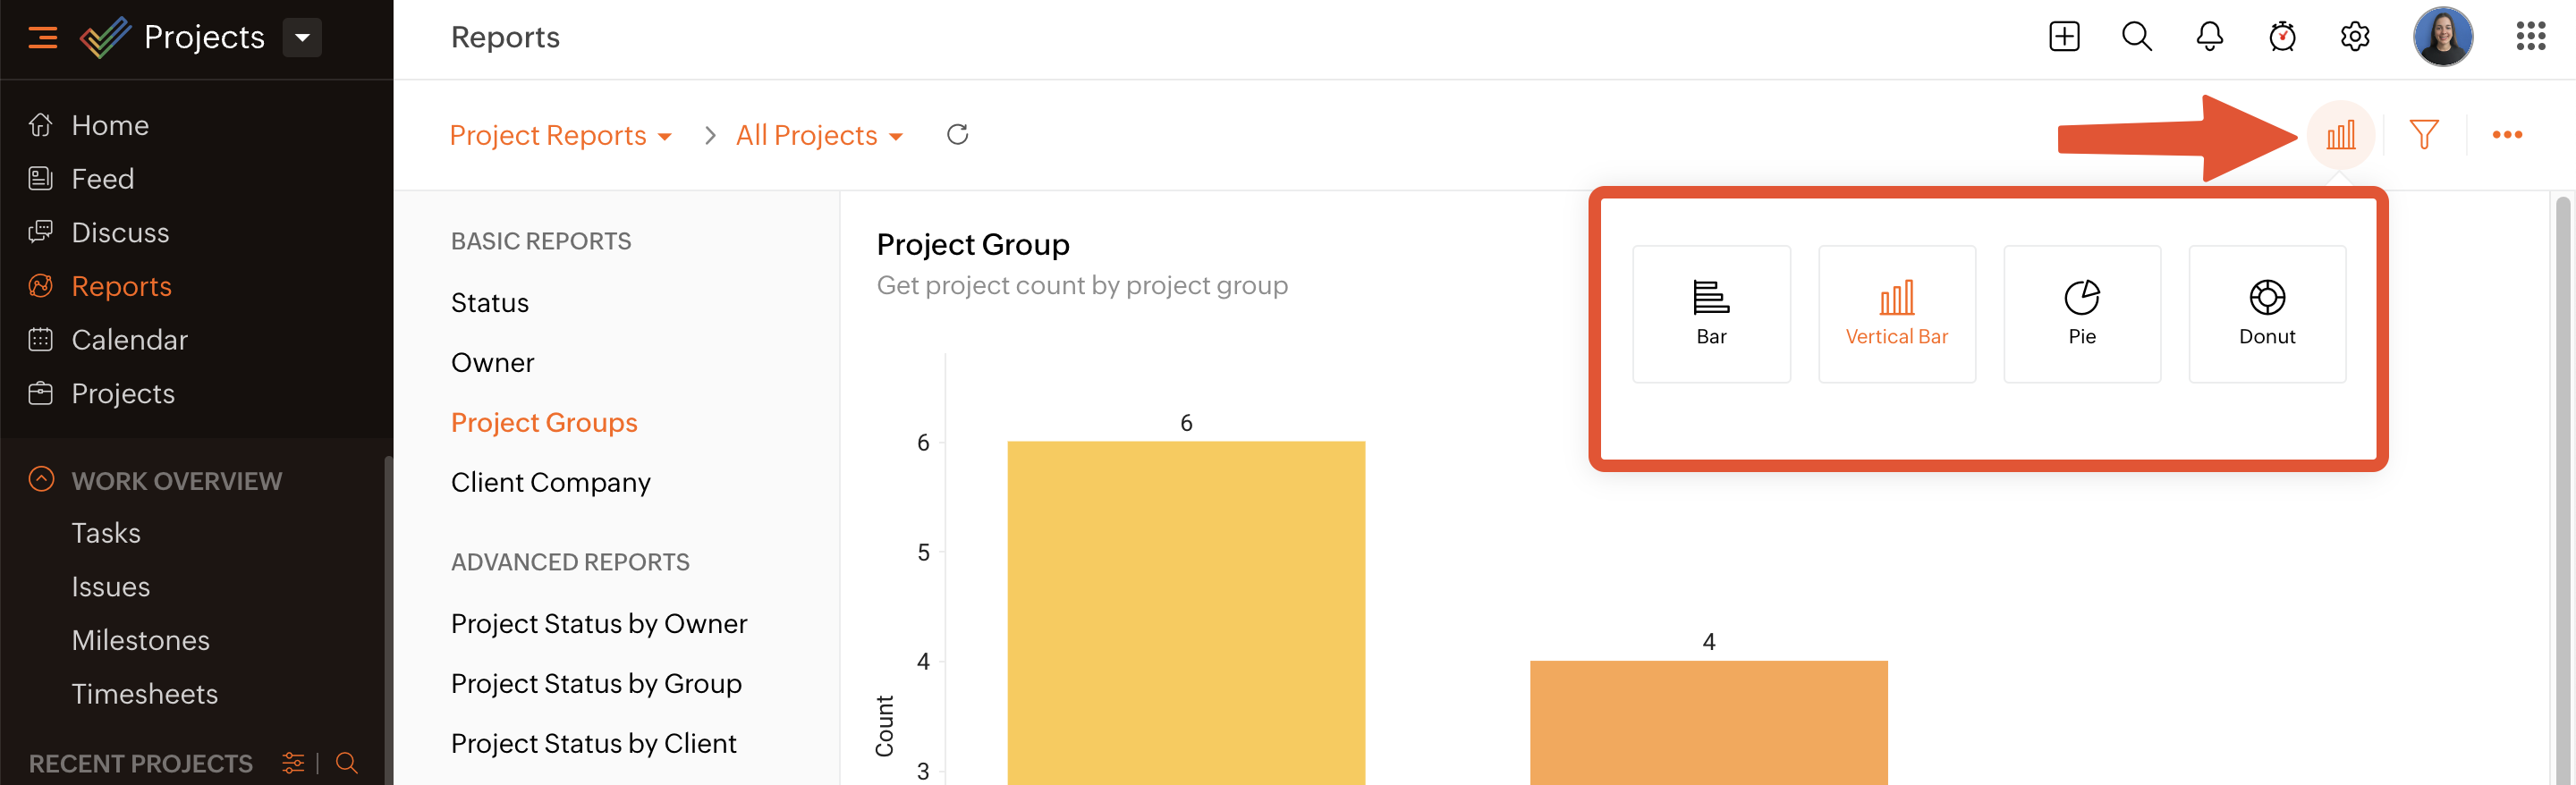
Task: Click the ADVANCED REPORTS section label
Action: tap(570, 562)
